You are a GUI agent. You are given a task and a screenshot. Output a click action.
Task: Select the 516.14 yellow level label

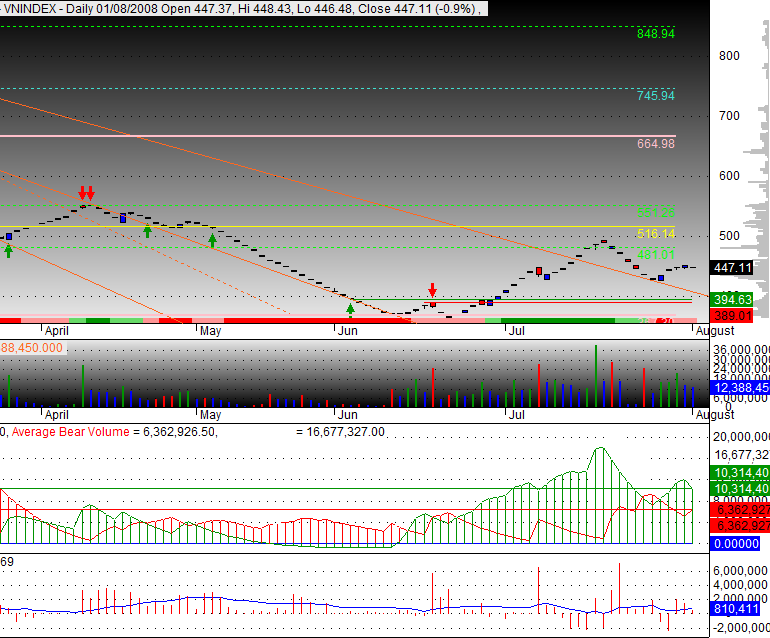tap(656, 233)
